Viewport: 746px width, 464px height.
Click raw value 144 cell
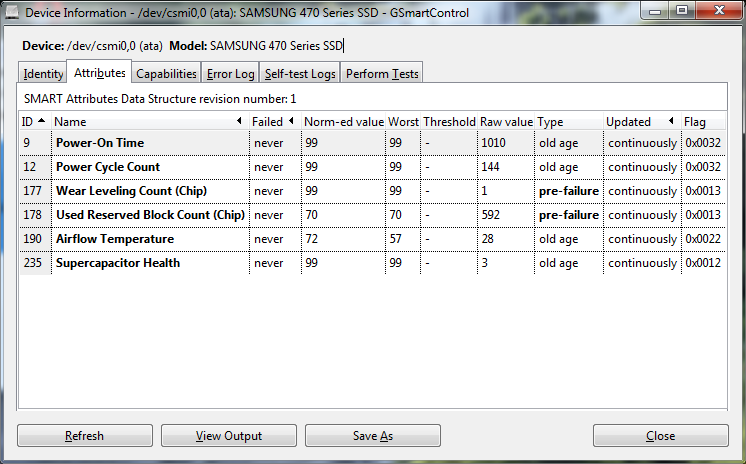click(x=506, y=167)
